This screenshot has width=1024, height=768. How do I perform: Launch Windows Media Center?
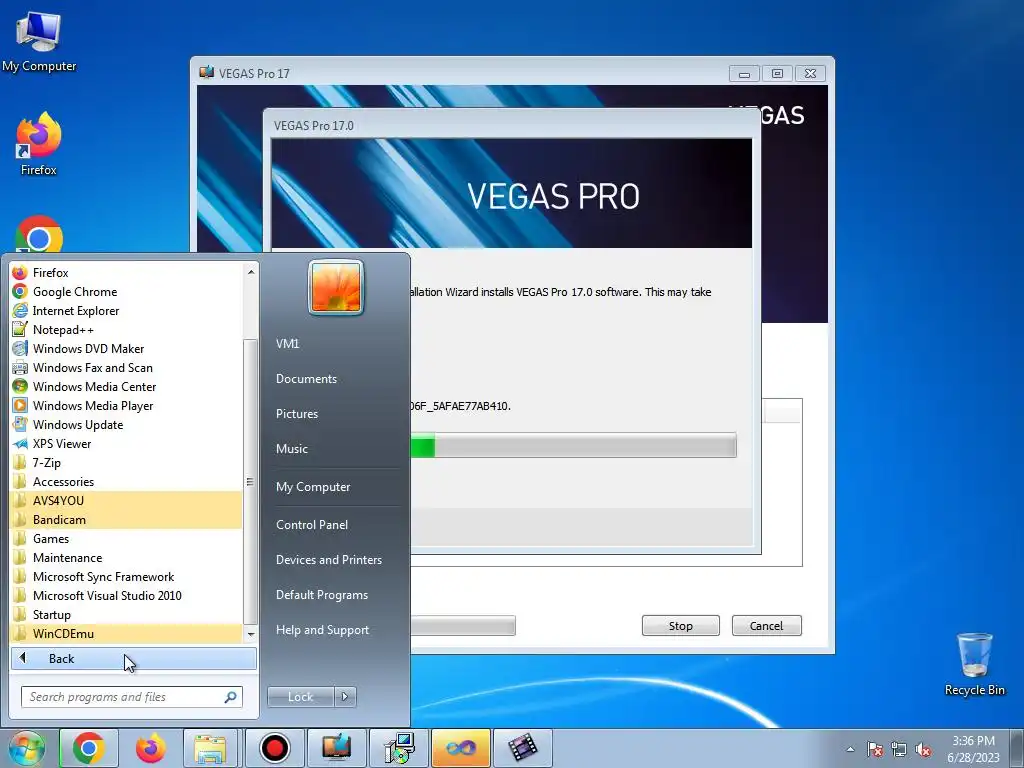pyautogui.click(x=126, y=386)
